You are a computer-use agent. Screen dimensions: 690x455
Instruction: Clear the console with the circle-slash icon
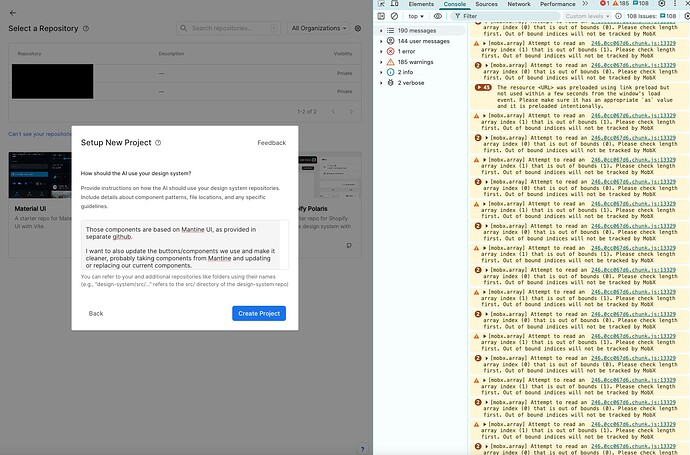394,16
